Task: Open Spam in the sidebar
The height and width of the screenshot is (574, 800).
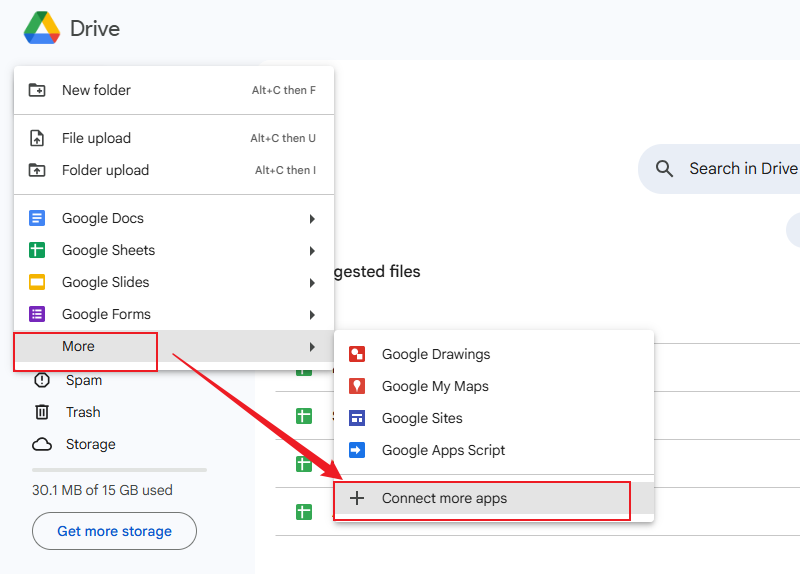Action: [84, 380]
